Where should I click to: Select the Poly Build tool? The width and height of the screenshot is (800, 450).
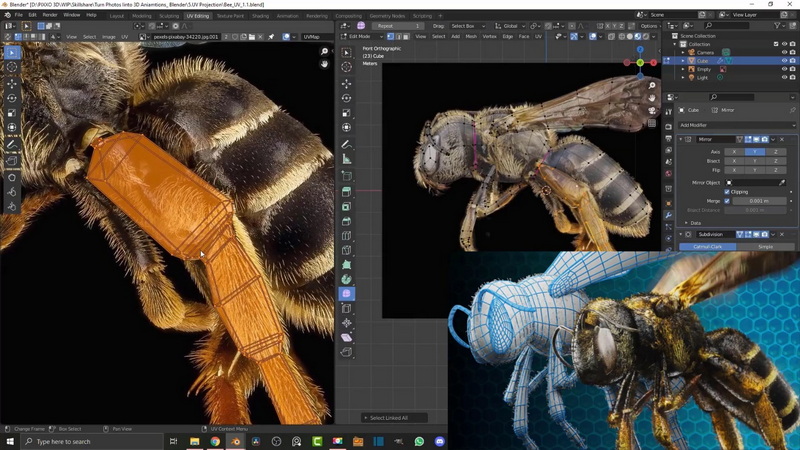click(x=346, y=265)
